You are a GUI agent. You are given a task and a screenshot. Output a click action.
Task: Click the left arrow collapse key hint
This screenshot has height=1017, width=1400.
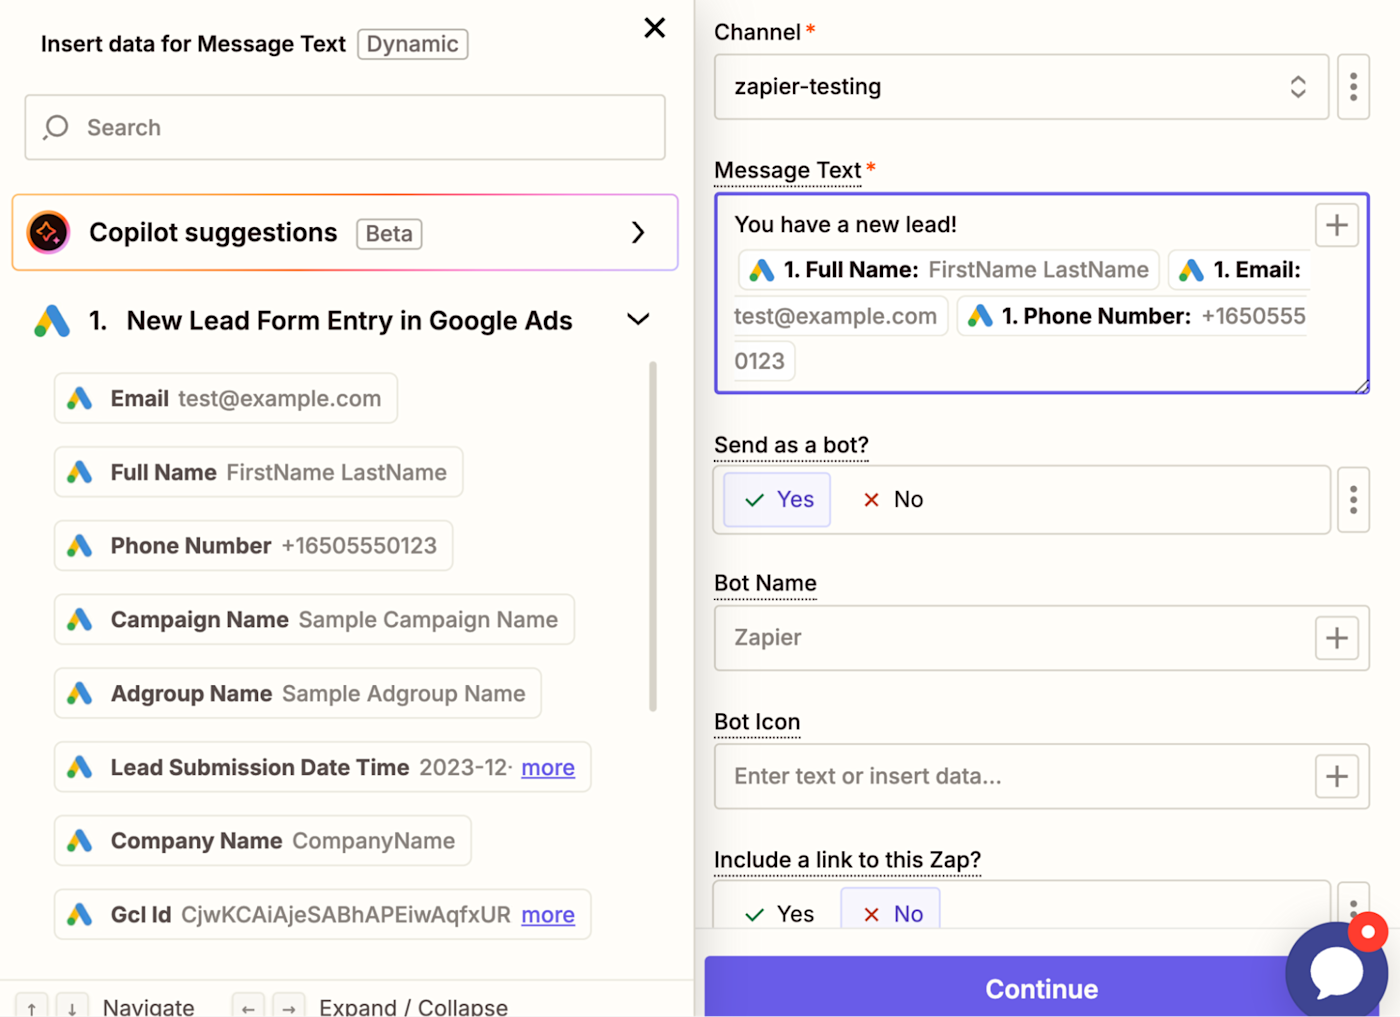click(x=248, y=1007)
